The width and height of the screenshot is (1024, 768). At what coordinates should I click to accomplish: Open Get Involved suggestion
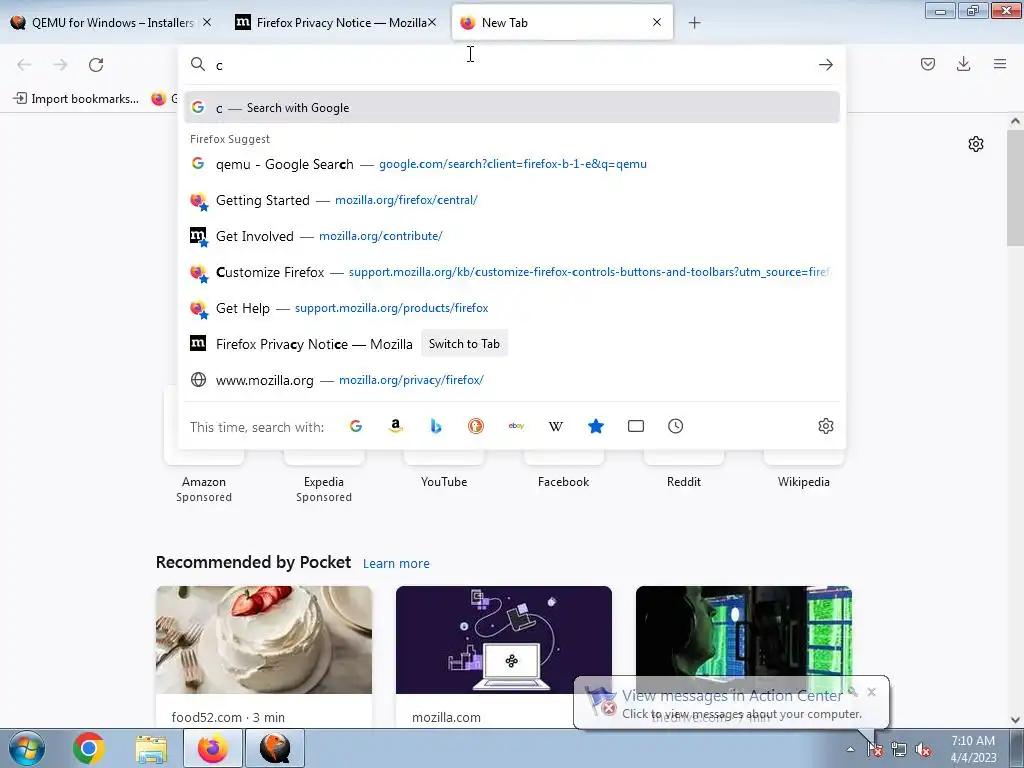511,236
